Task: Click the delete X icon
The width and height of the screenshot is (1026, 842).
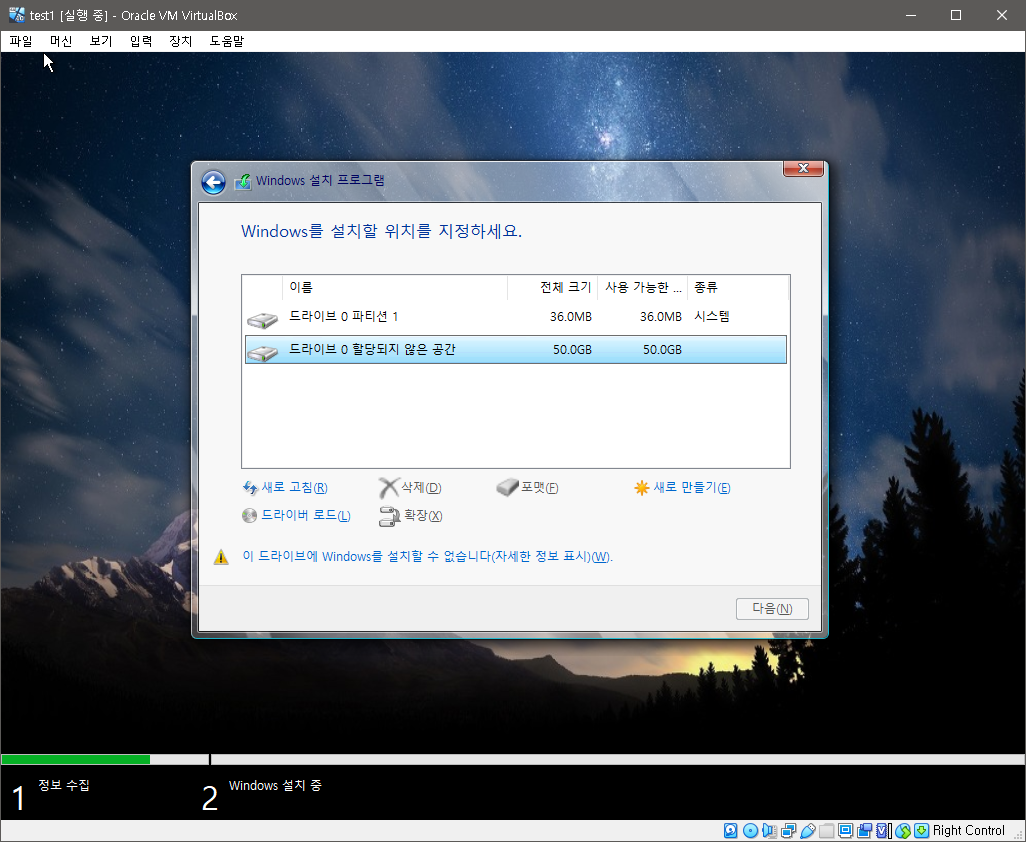Action: pyautogui.click(x=389, y=488)
